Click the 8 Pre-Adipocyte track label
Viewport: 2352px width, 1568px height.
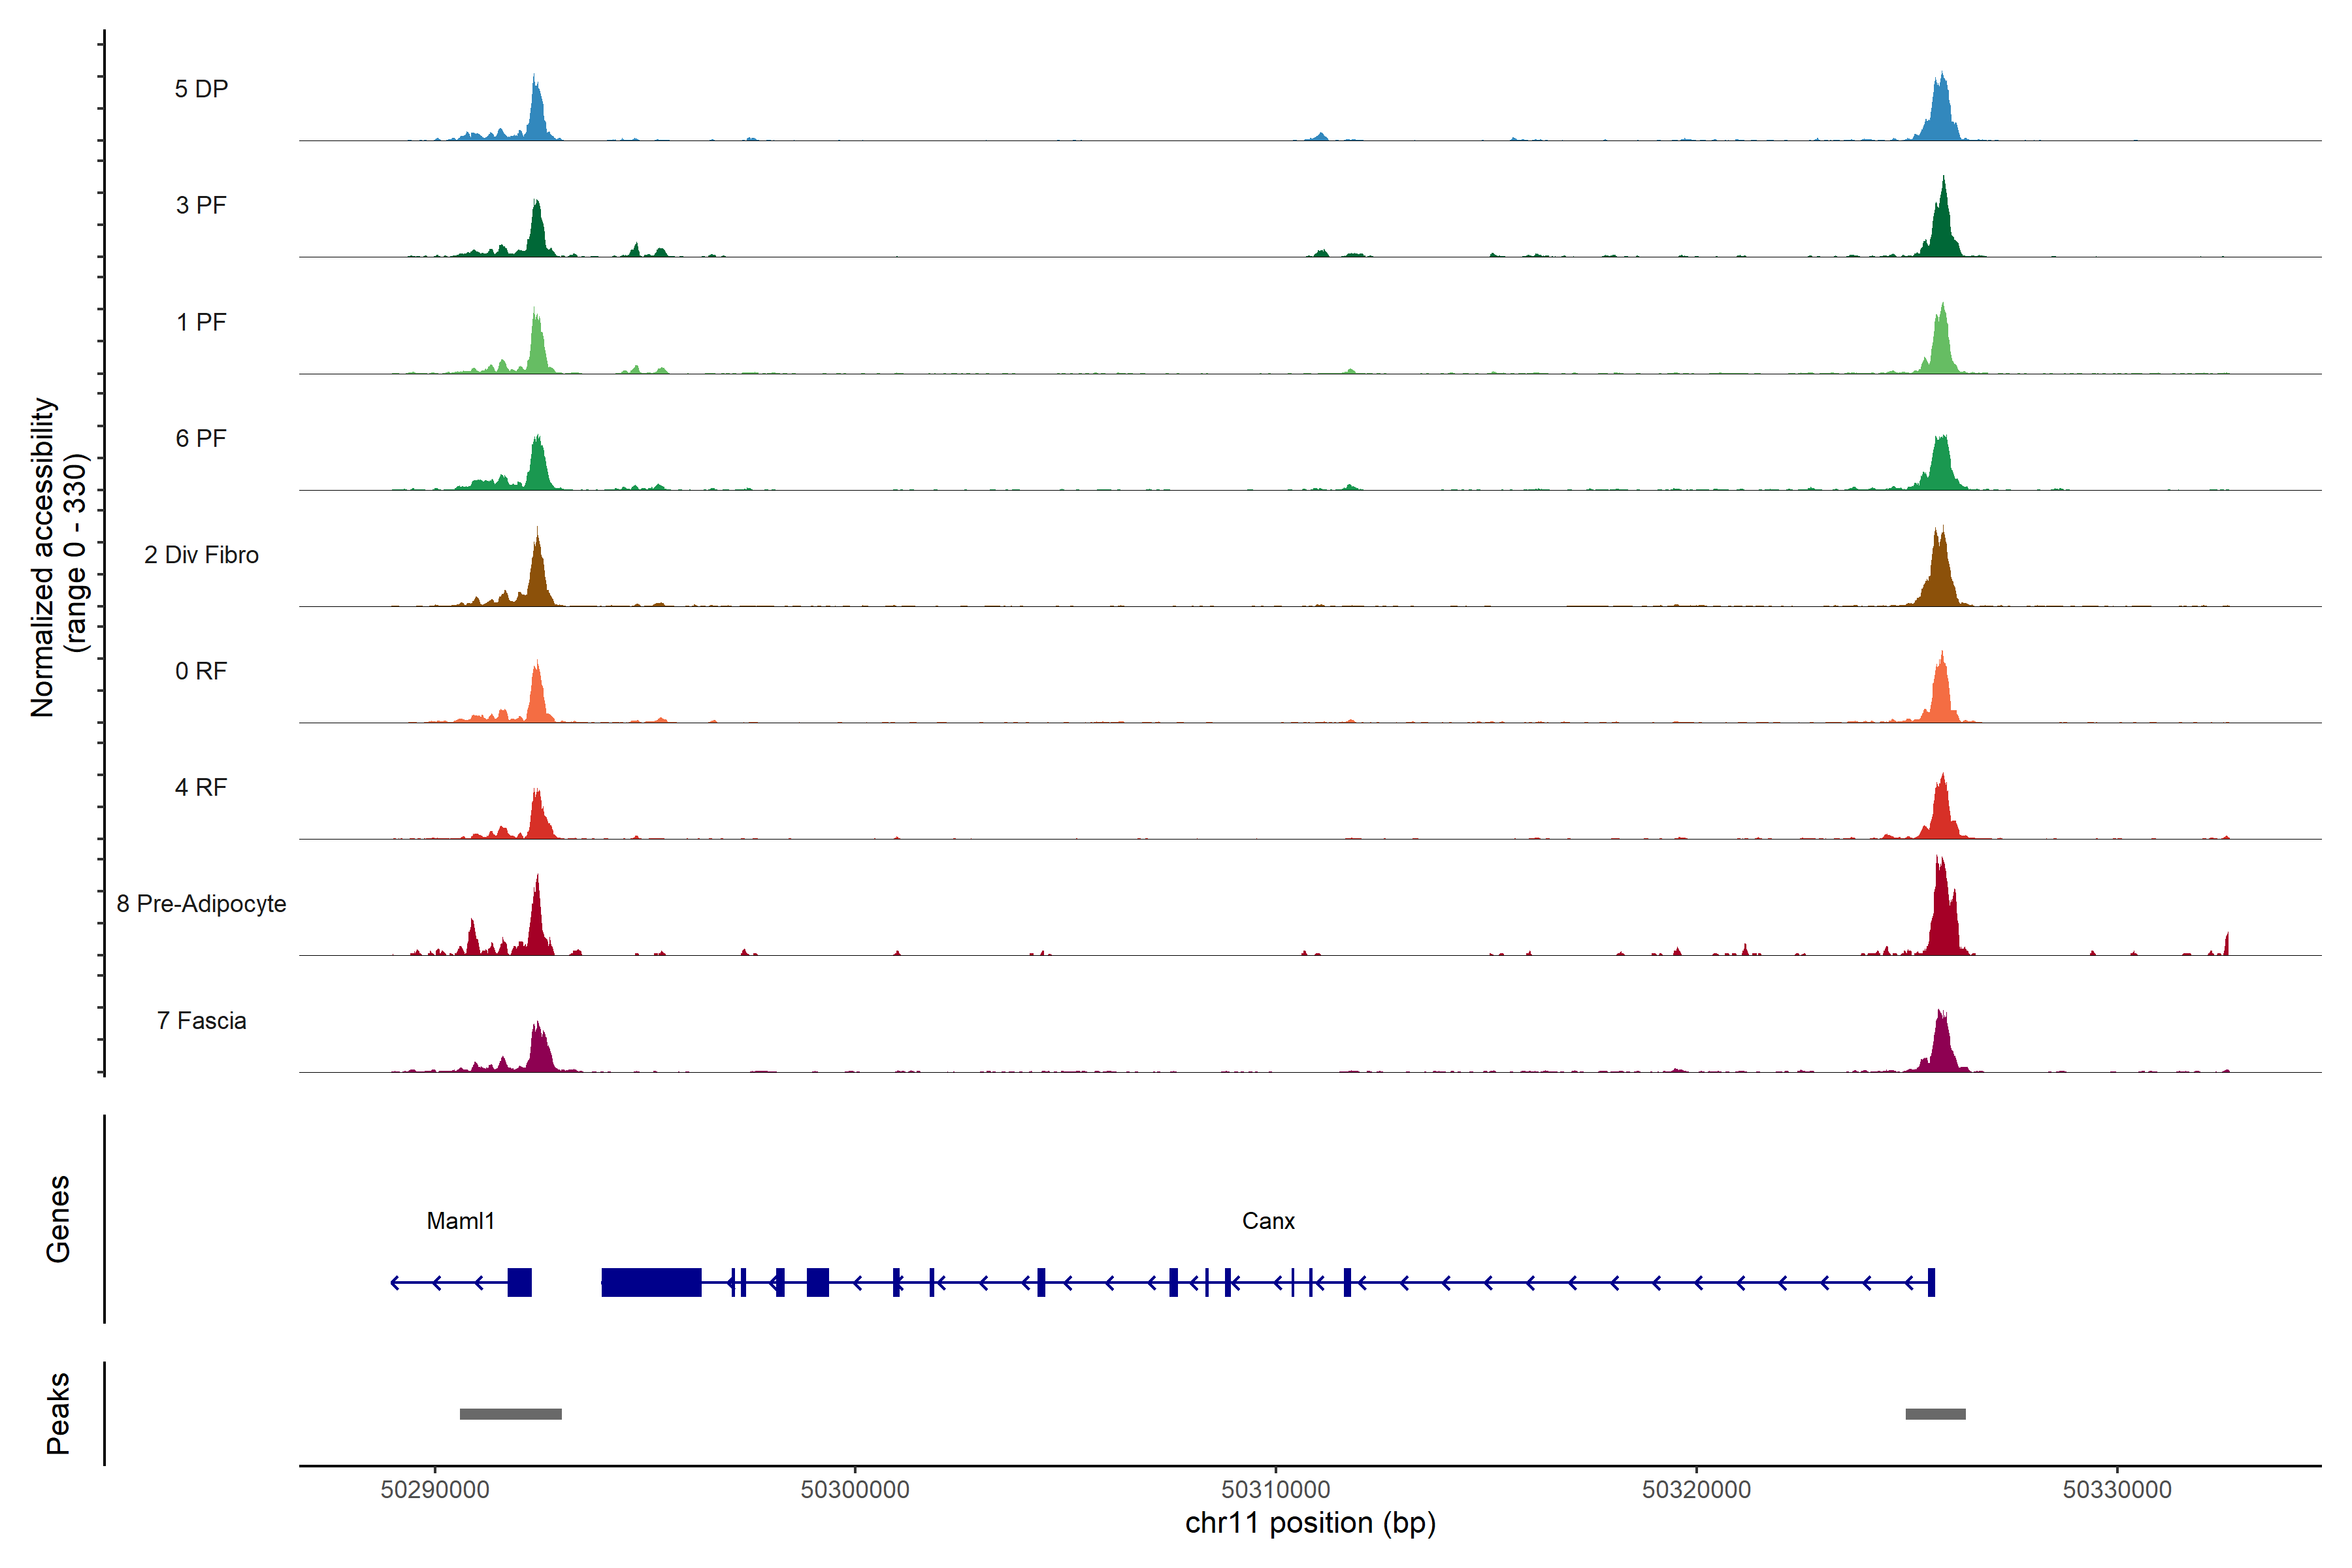coord(201,904)
